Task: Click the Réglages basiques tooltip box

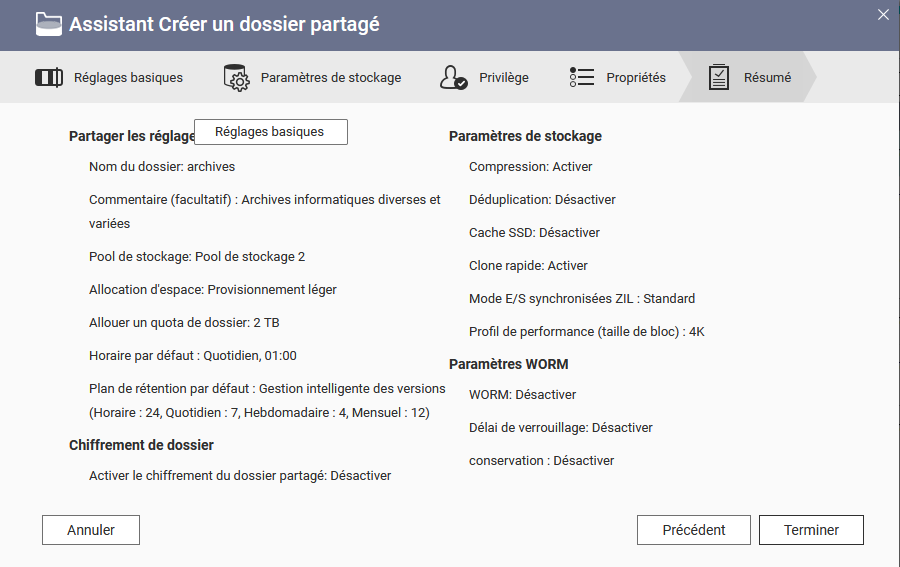Action: click(x=270, y=132)
